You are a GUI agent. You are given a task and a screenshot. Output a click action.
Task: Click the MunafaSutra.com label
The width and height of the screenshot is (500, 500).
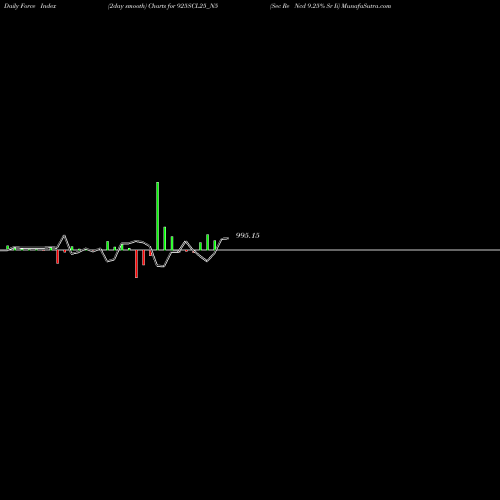366,6
